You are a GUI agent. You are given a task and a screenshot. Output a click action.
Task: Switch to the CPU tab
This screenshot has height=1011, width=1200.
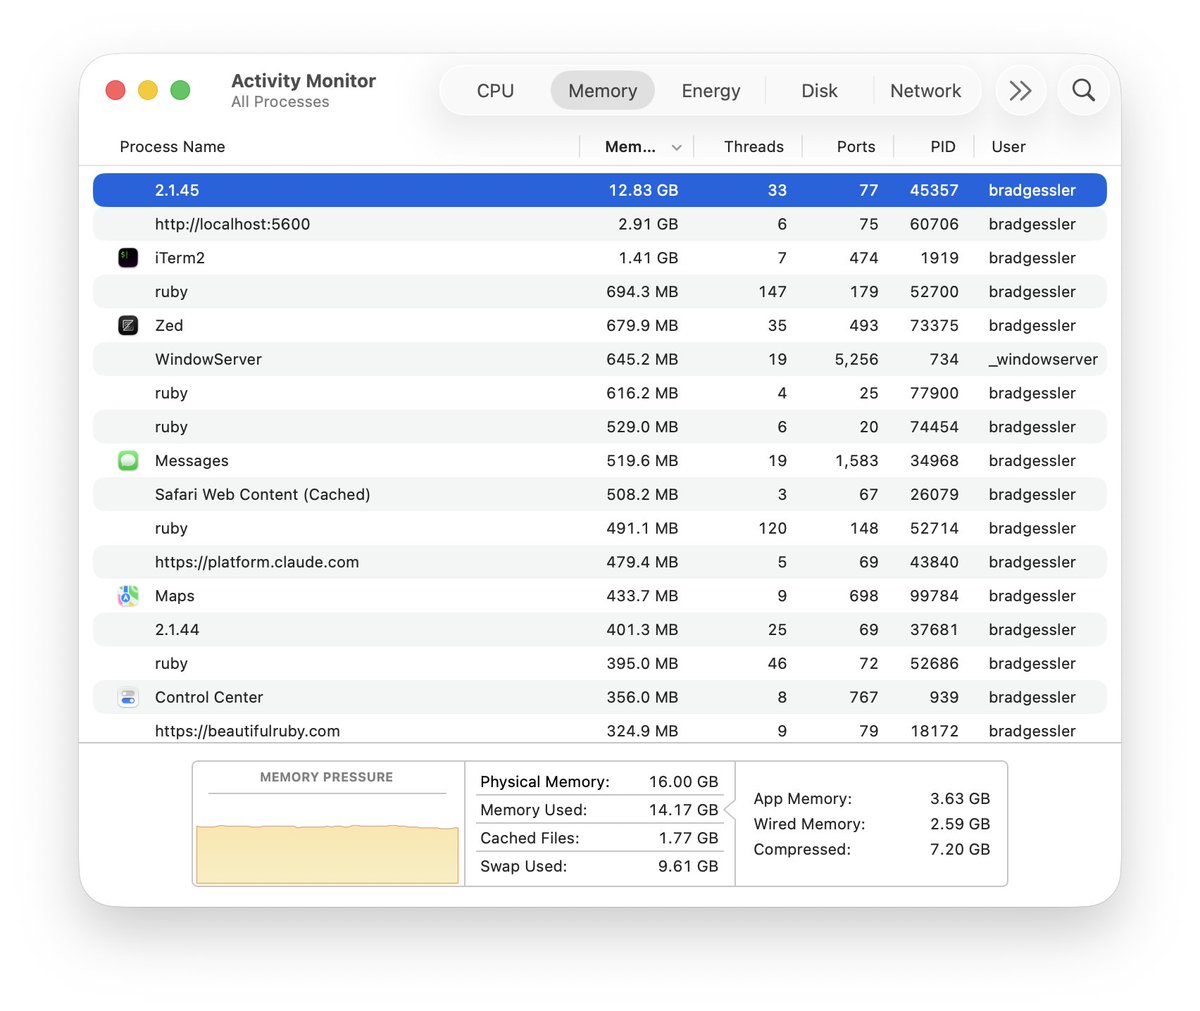point(495,90)
